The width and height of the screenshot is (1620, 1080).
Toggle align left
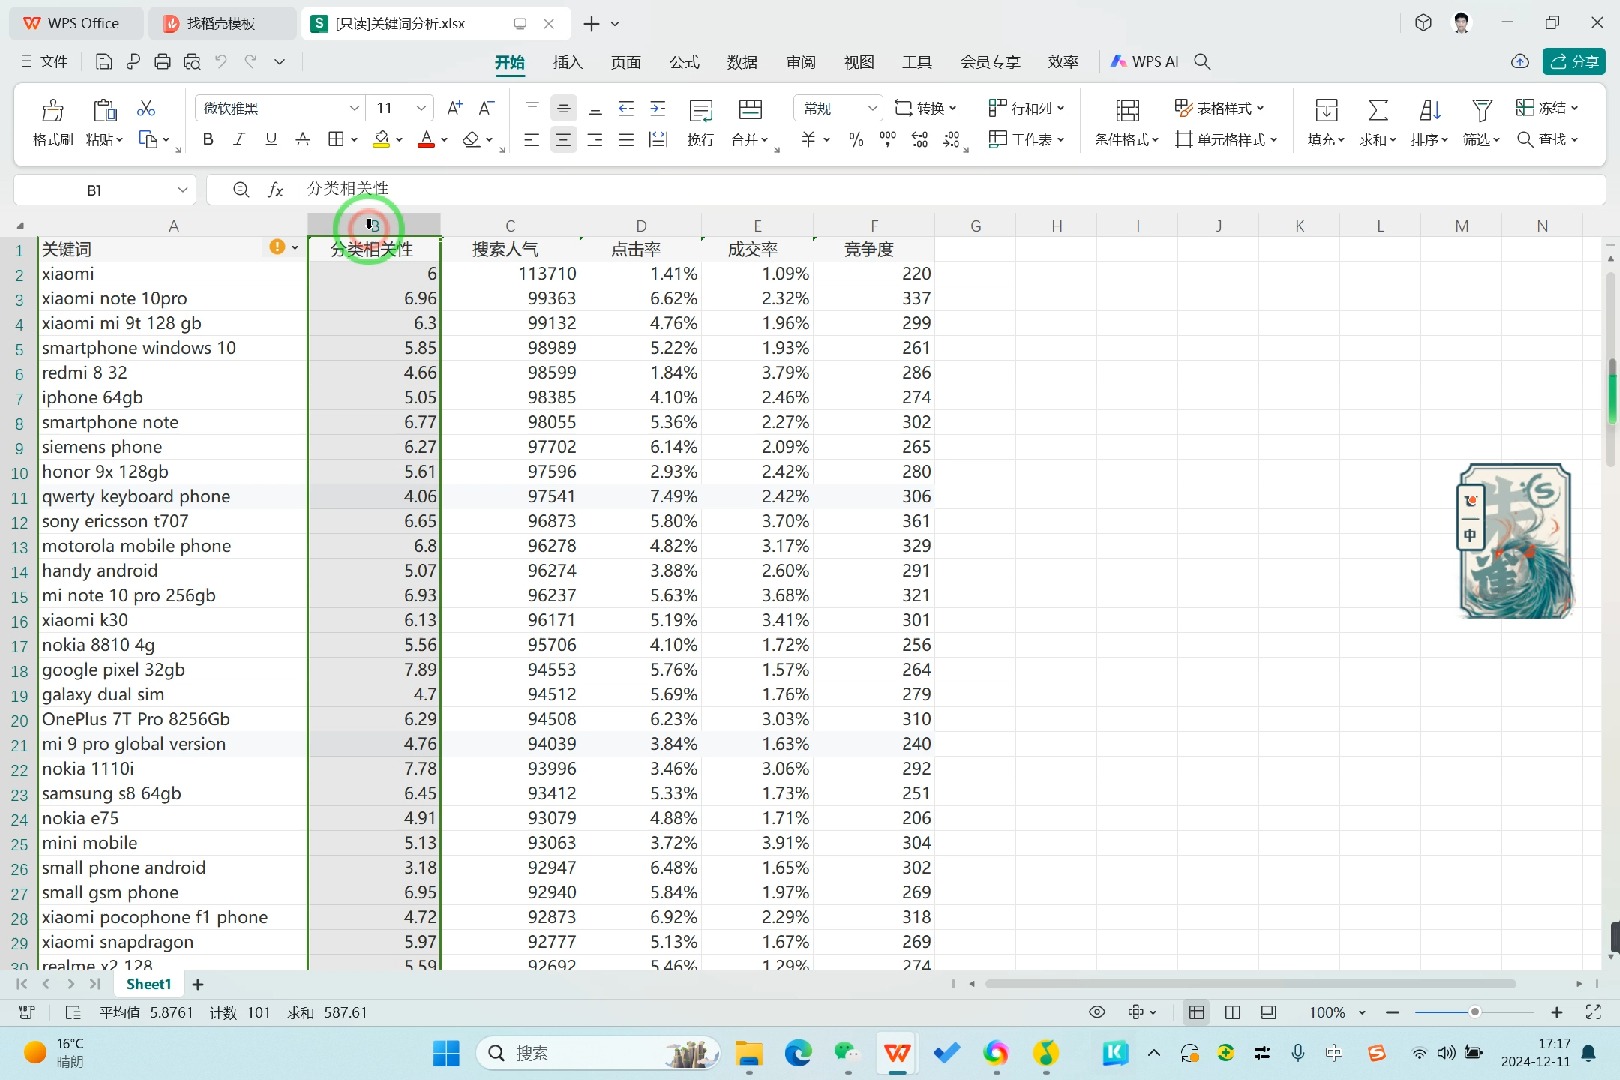(x=532, y=140)
